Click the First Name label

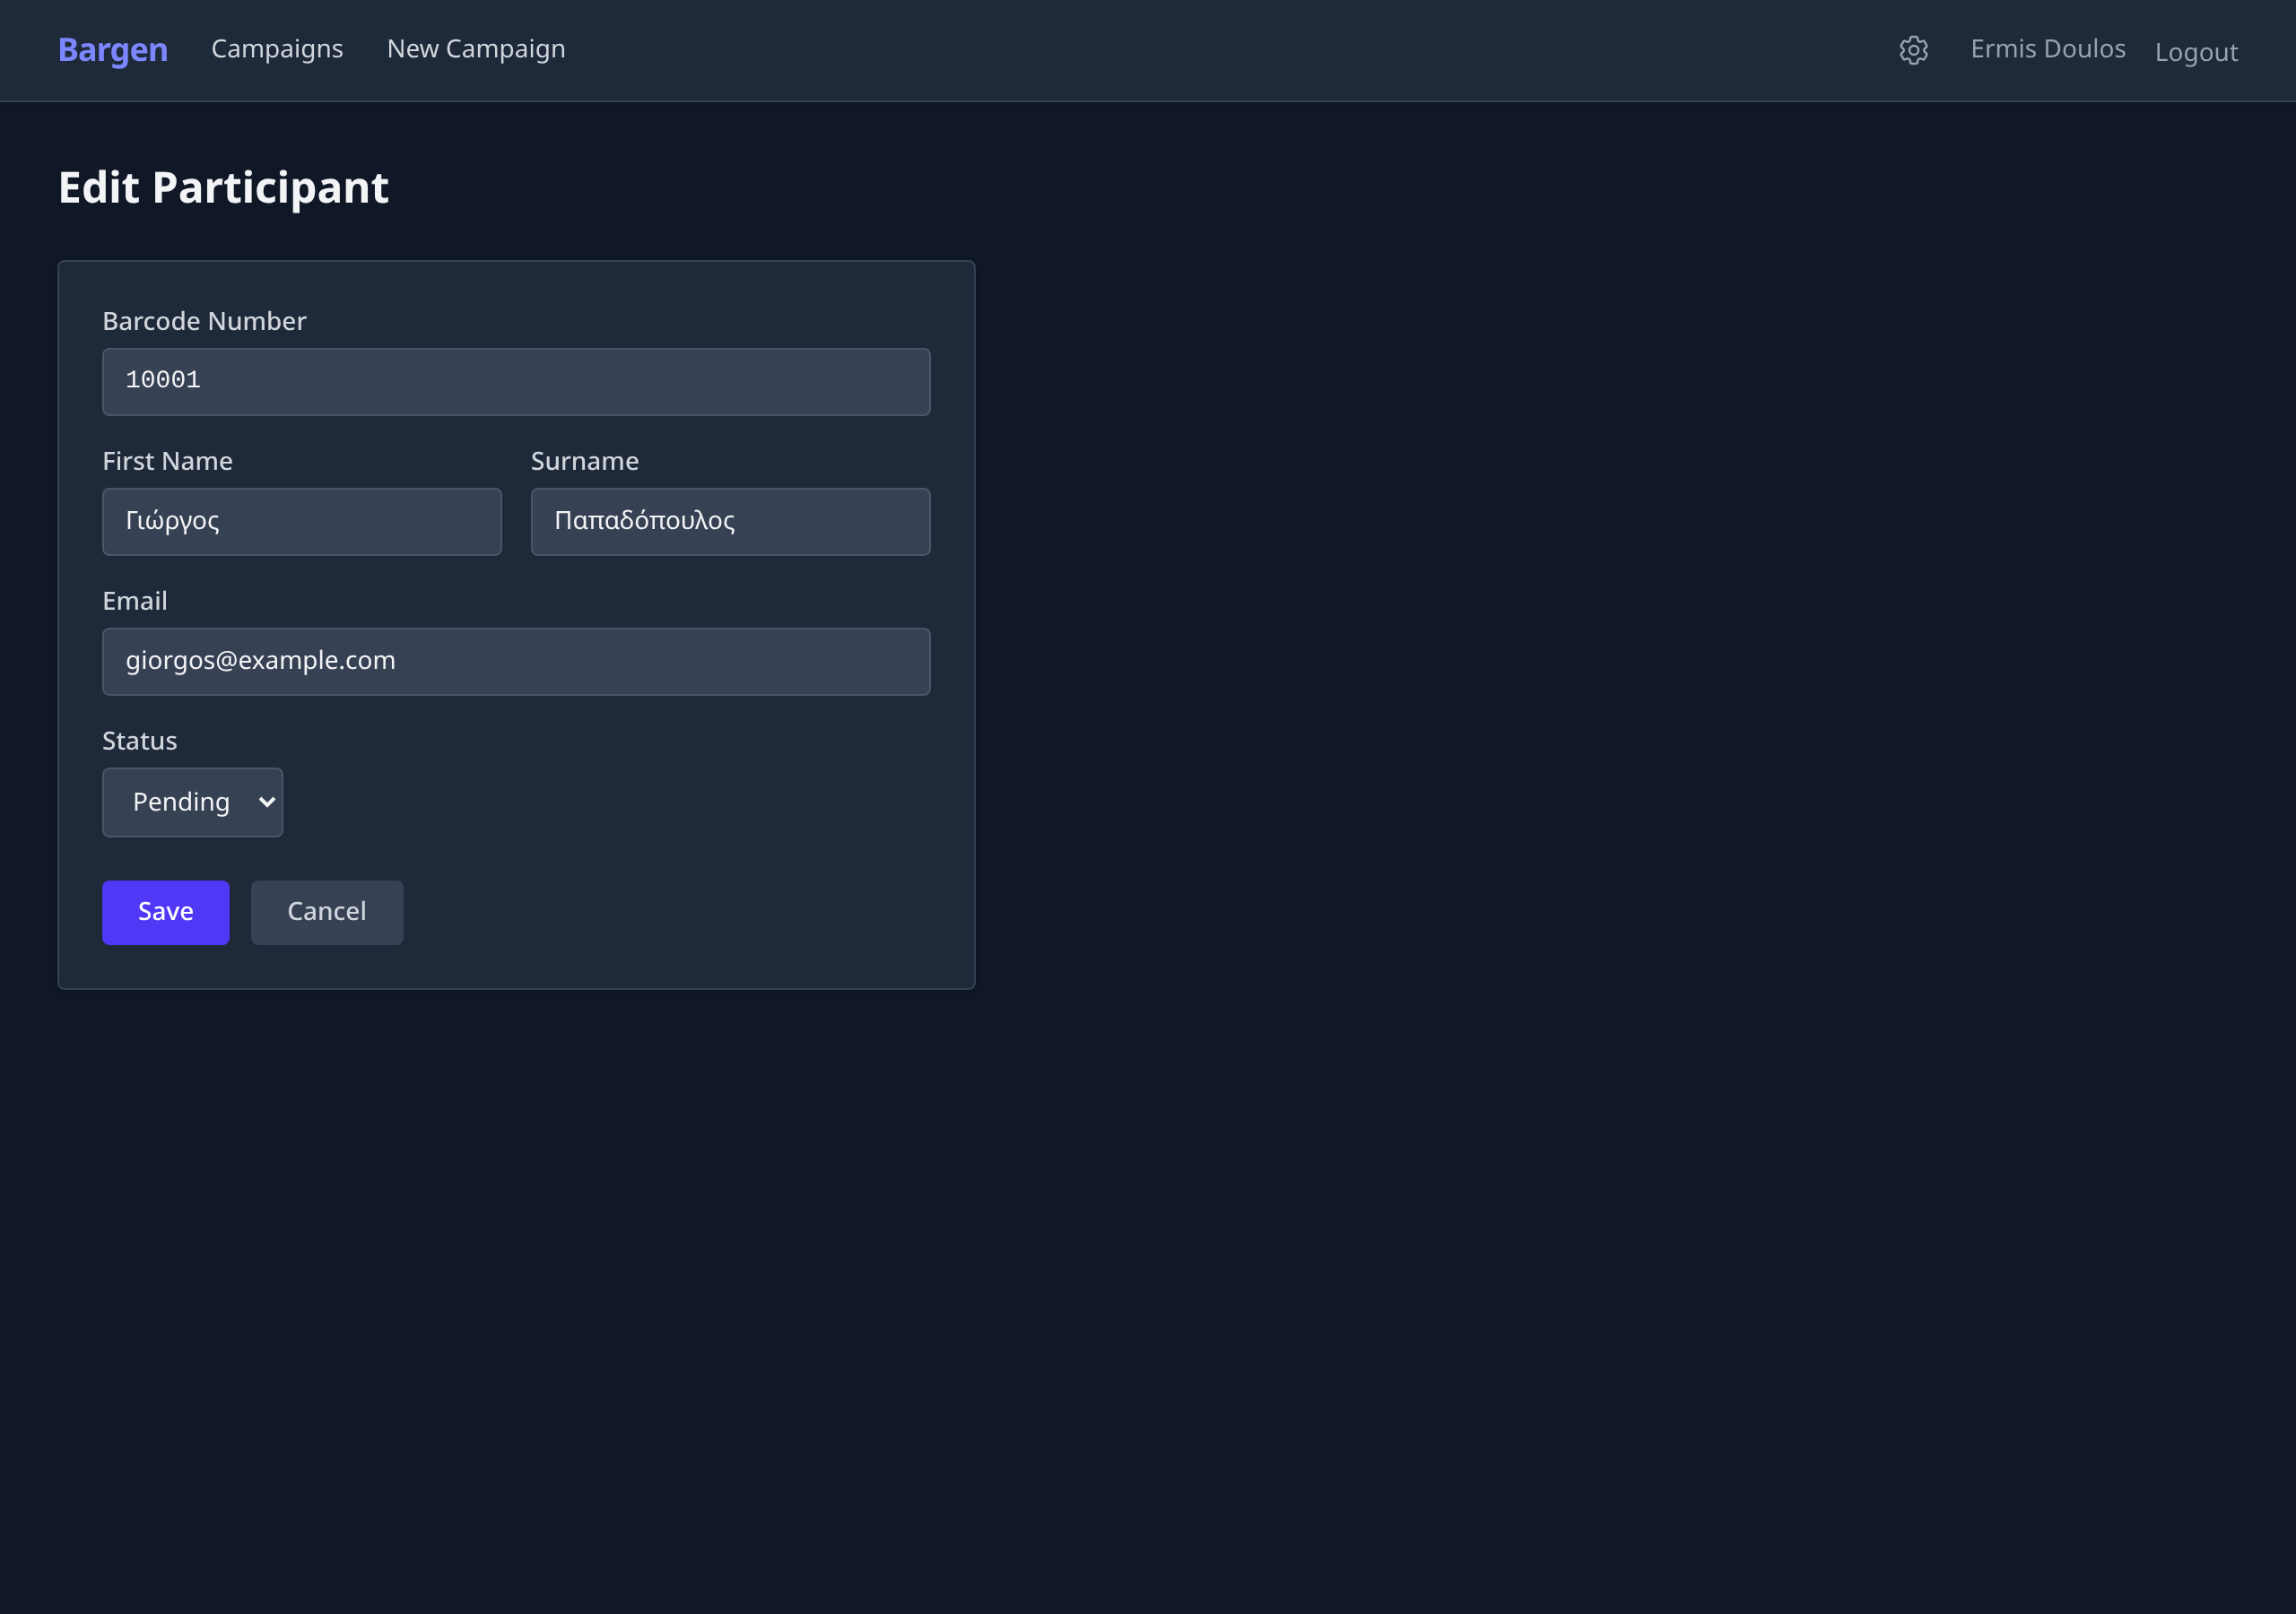[167, 461]
